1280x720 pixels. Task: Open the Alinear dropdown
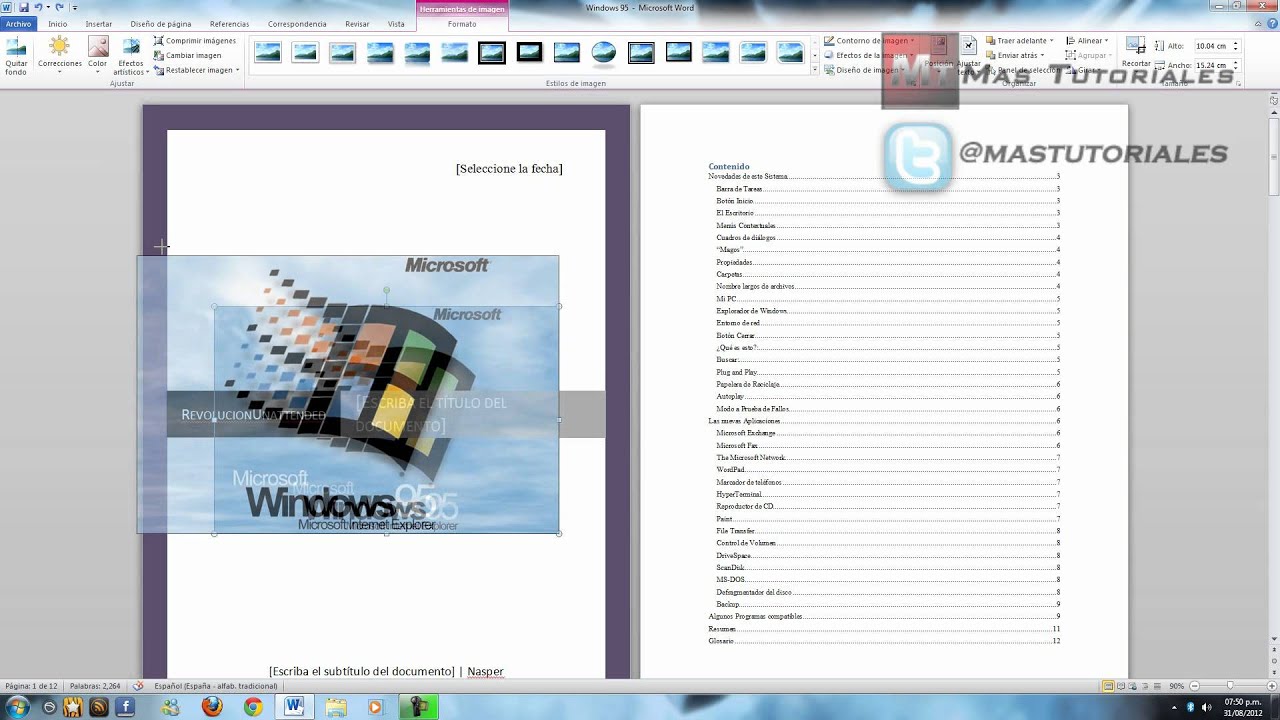[x=1087, y=41]
